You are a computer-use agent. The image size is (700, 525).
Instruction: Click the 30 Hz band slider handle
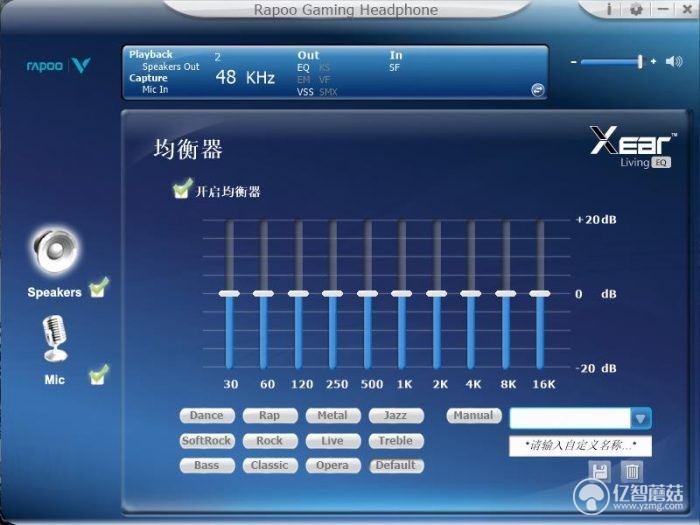pos(229,293)
